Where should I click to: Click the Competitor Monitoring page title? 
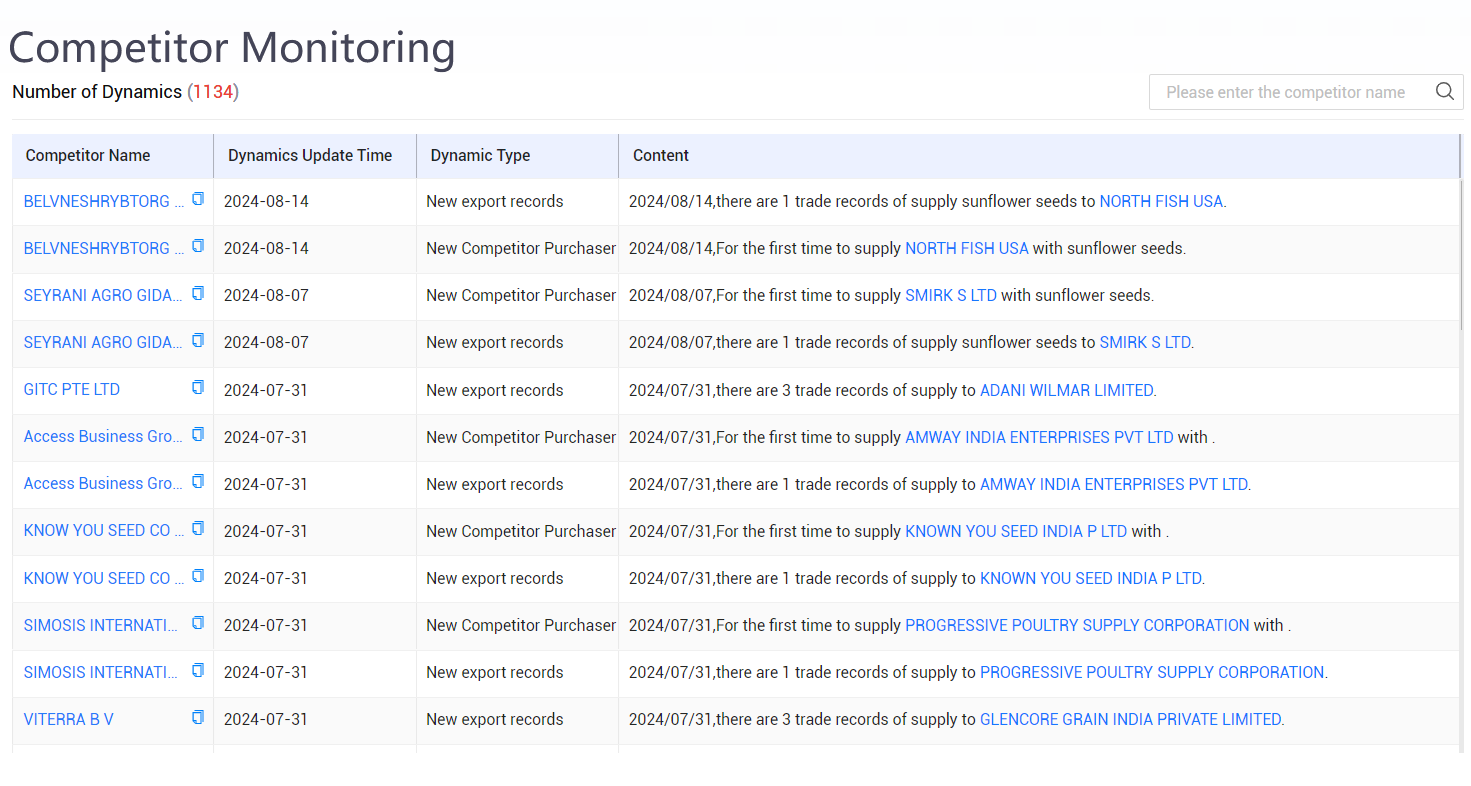(x=232, y=47)
